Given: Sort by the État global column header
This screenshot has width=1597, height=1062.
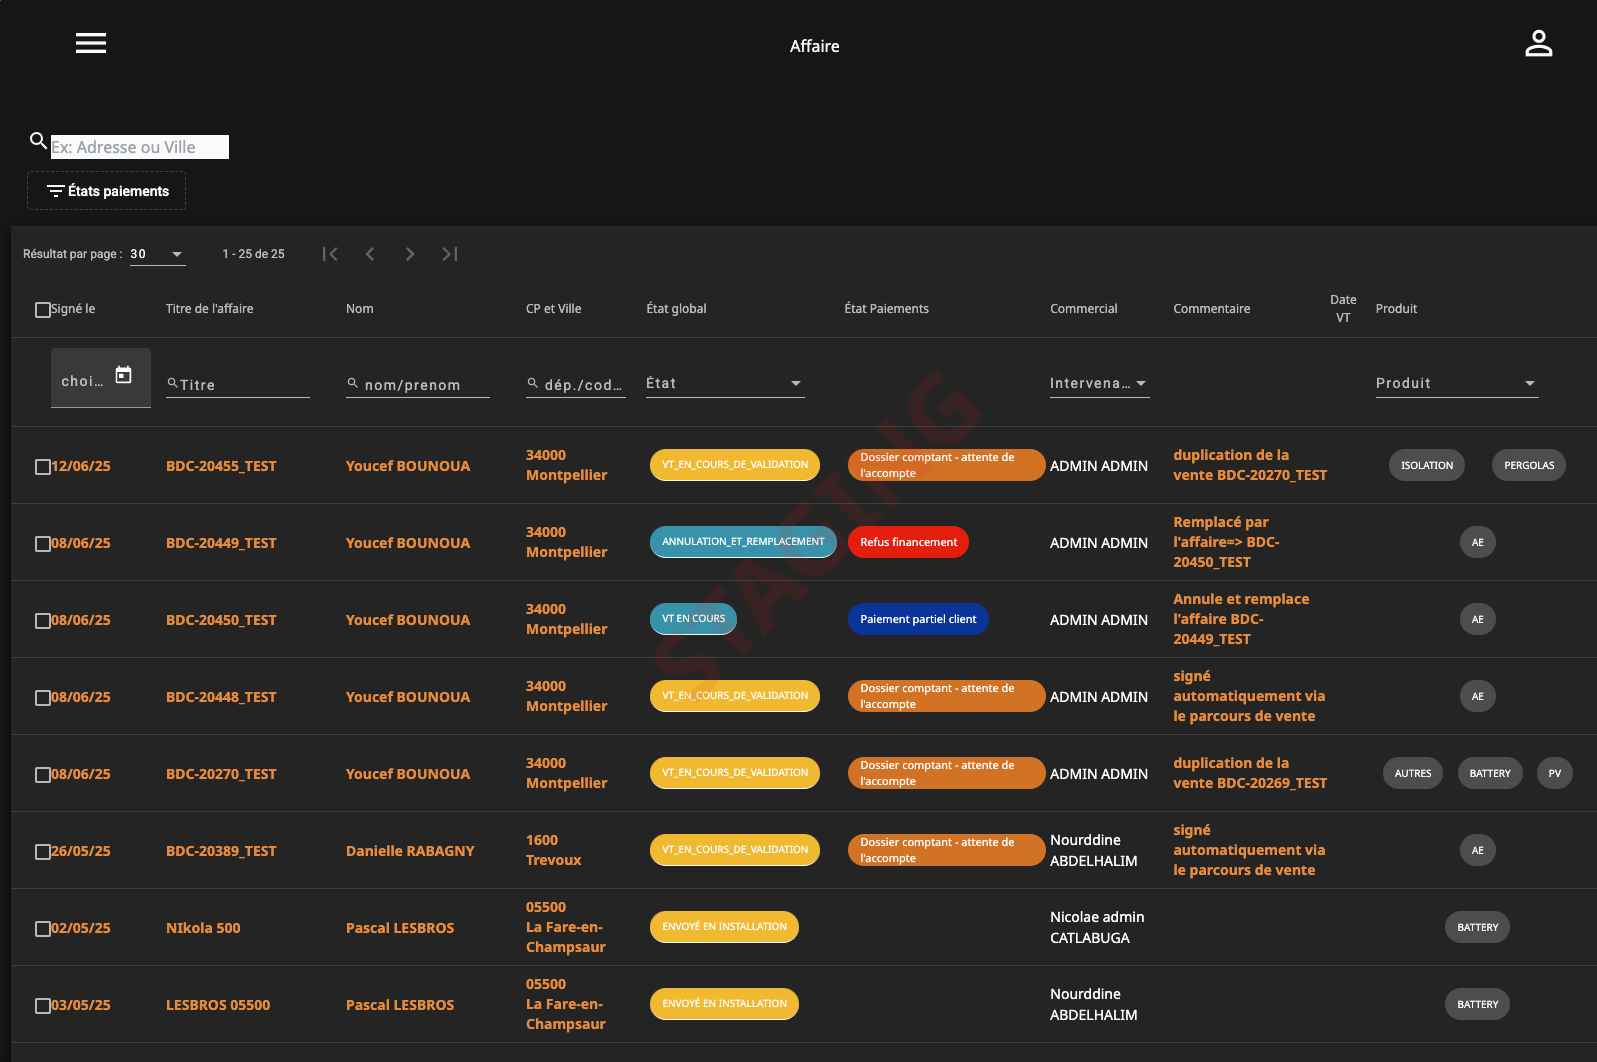Looking at the screenshot, I should (676, 309).
